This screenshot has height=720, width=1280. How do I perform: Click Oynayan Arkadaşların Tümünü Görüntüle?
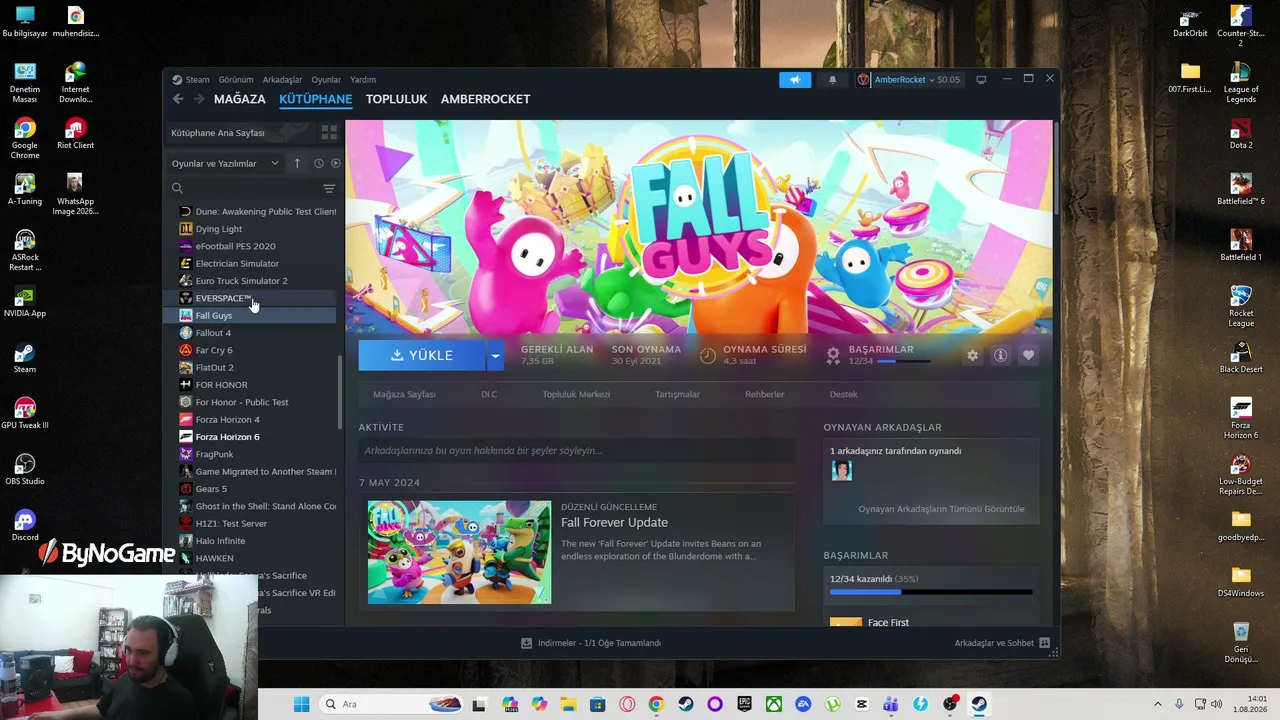[x=941, y=509]
